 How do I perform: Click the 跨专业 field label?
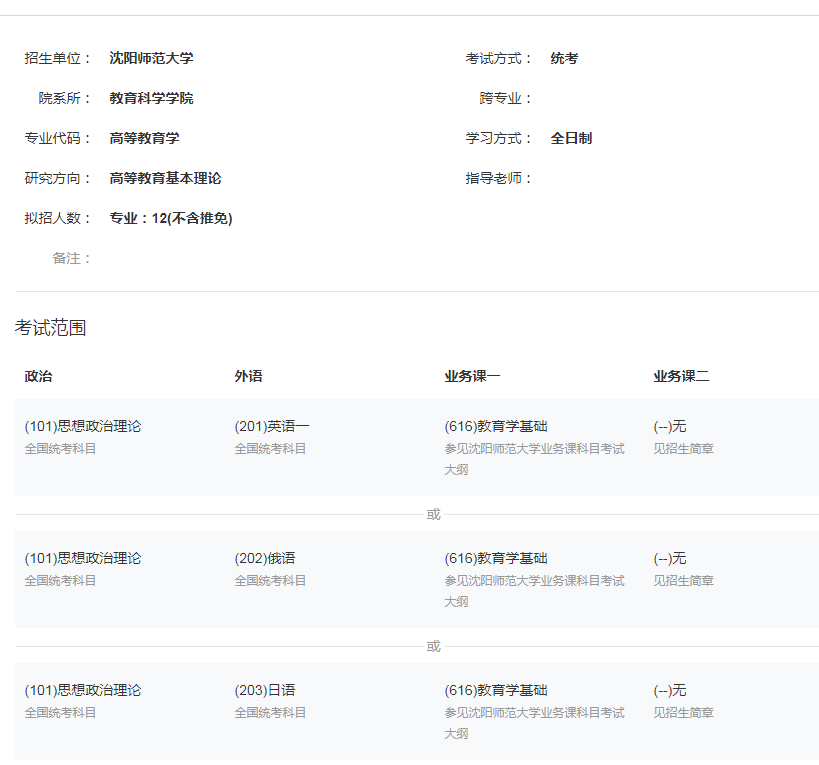pos(505,98)
